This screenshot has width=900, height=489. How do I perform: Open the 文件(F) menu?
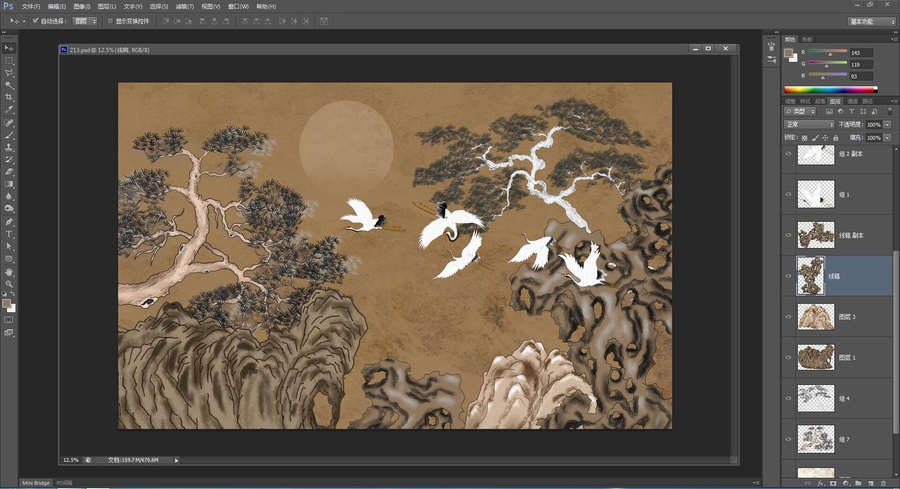31,6
